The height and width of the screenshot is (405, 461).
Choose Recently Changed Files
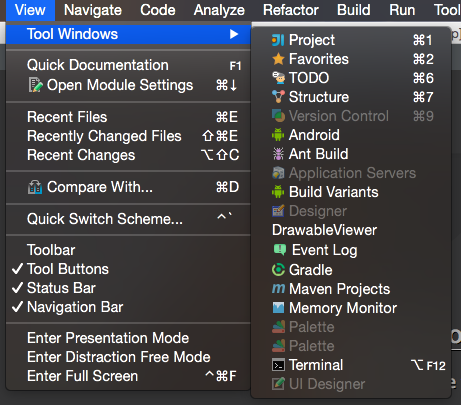128,136
